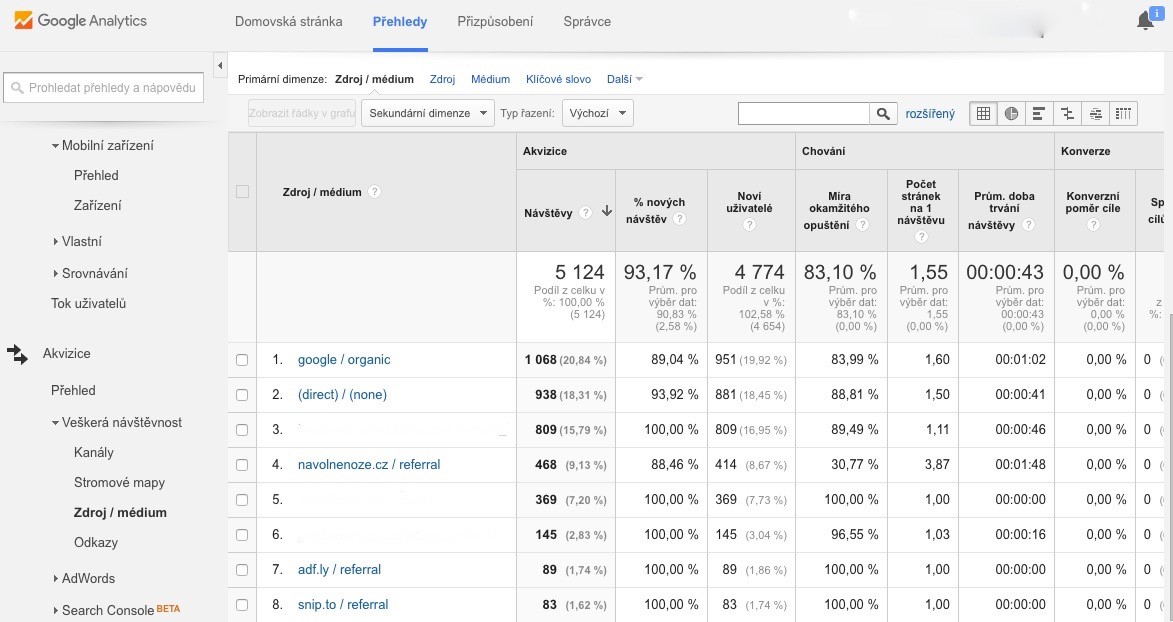Check the navolnenoze.cz / referral row
This screenshot has height=622, width=1173.
tap(242, 465)
